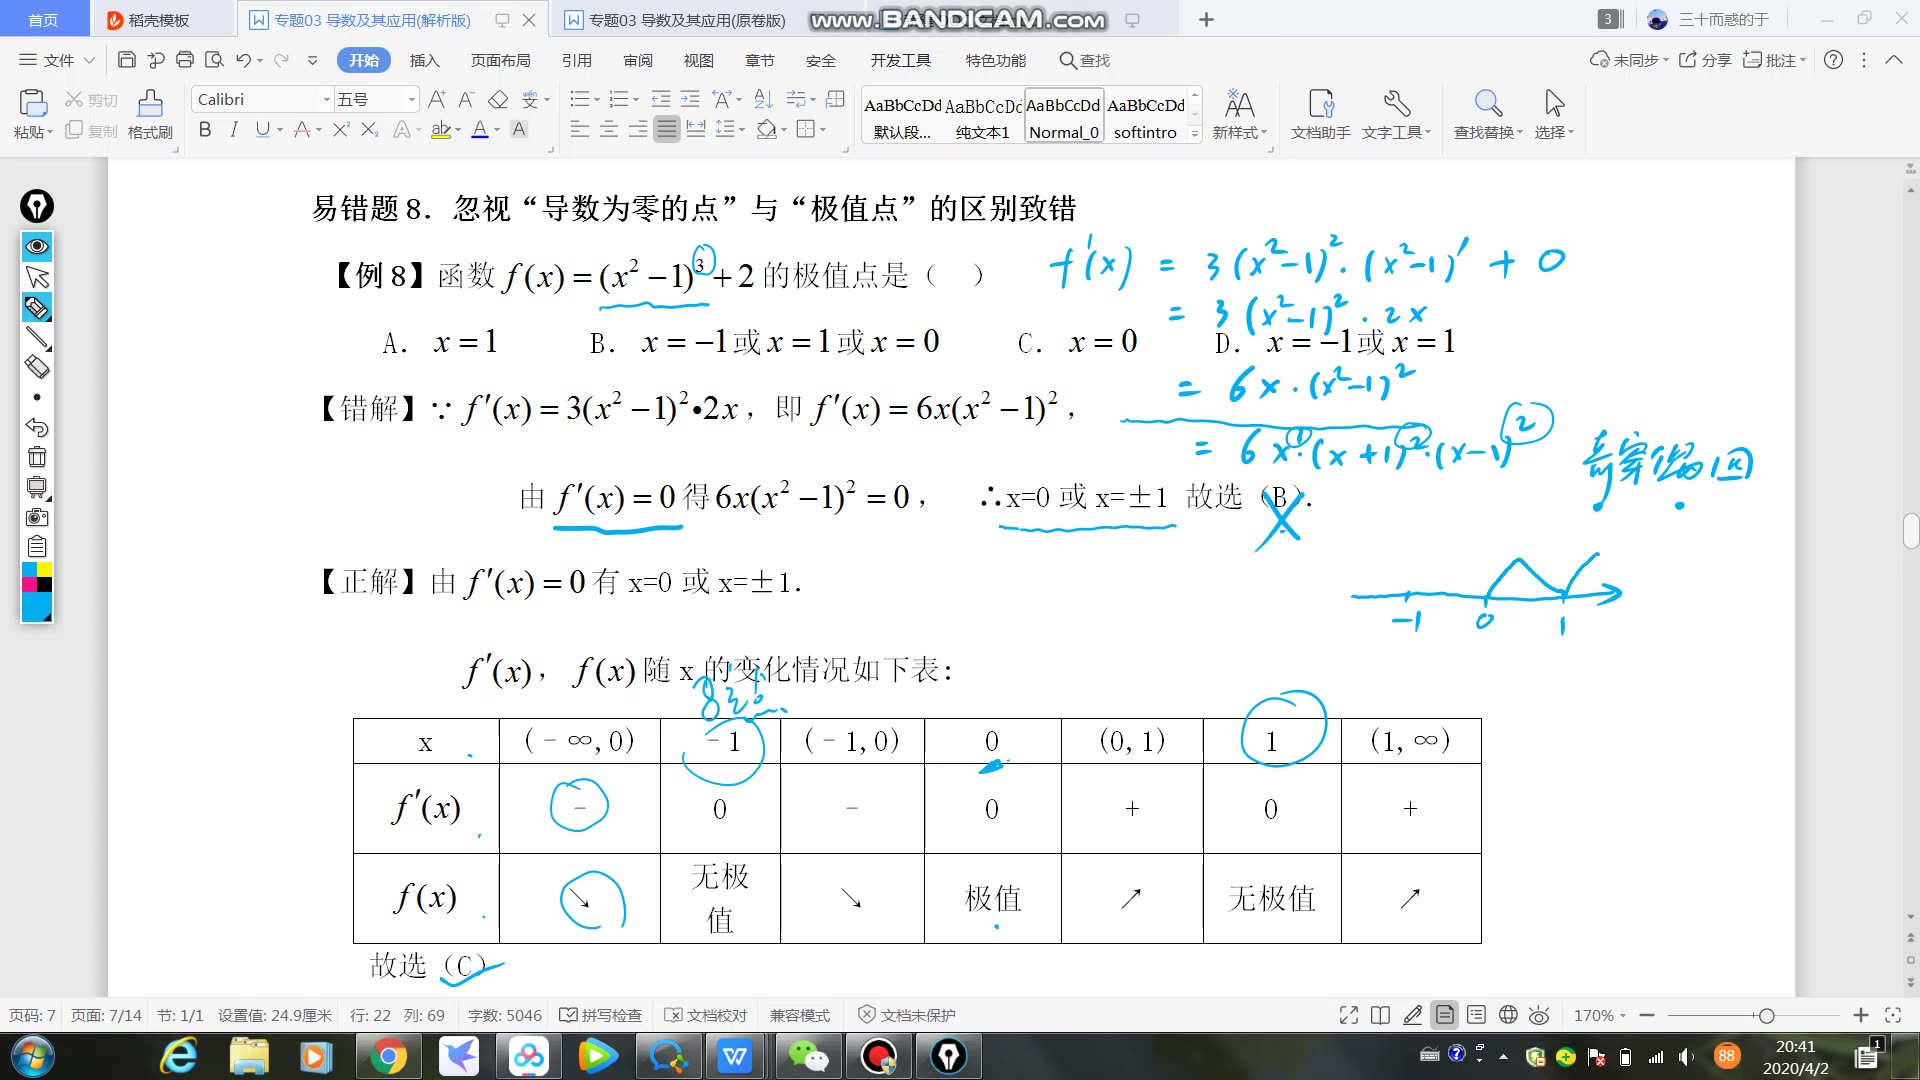This screenshot has width=1920, height=1080.
Task: Select the highlighter pen tool in annotation toolbar
Action: coord(37,308)
